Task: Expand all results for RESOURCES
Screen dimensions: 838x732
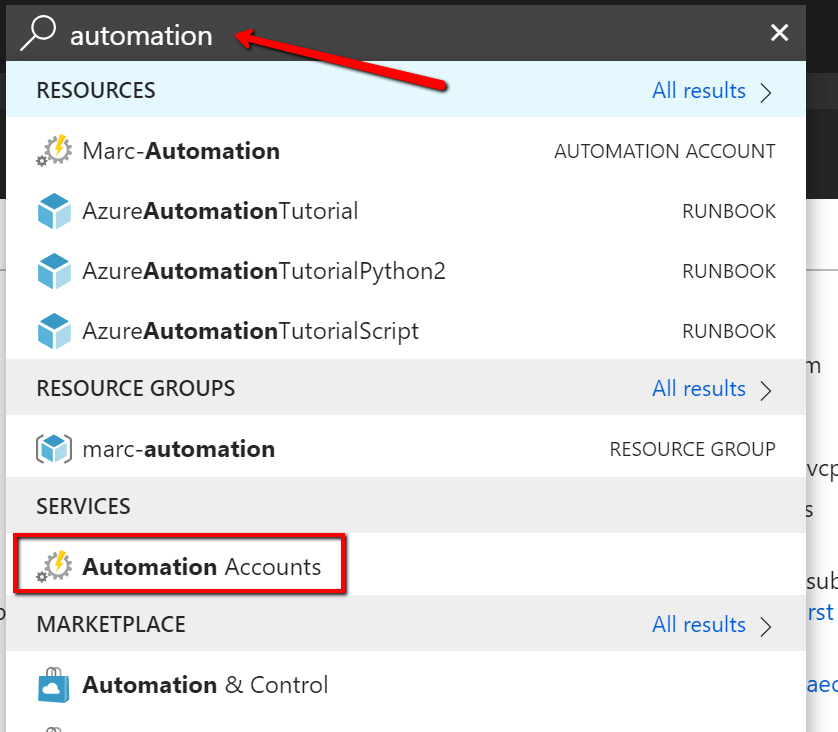Action: (699, 90)
